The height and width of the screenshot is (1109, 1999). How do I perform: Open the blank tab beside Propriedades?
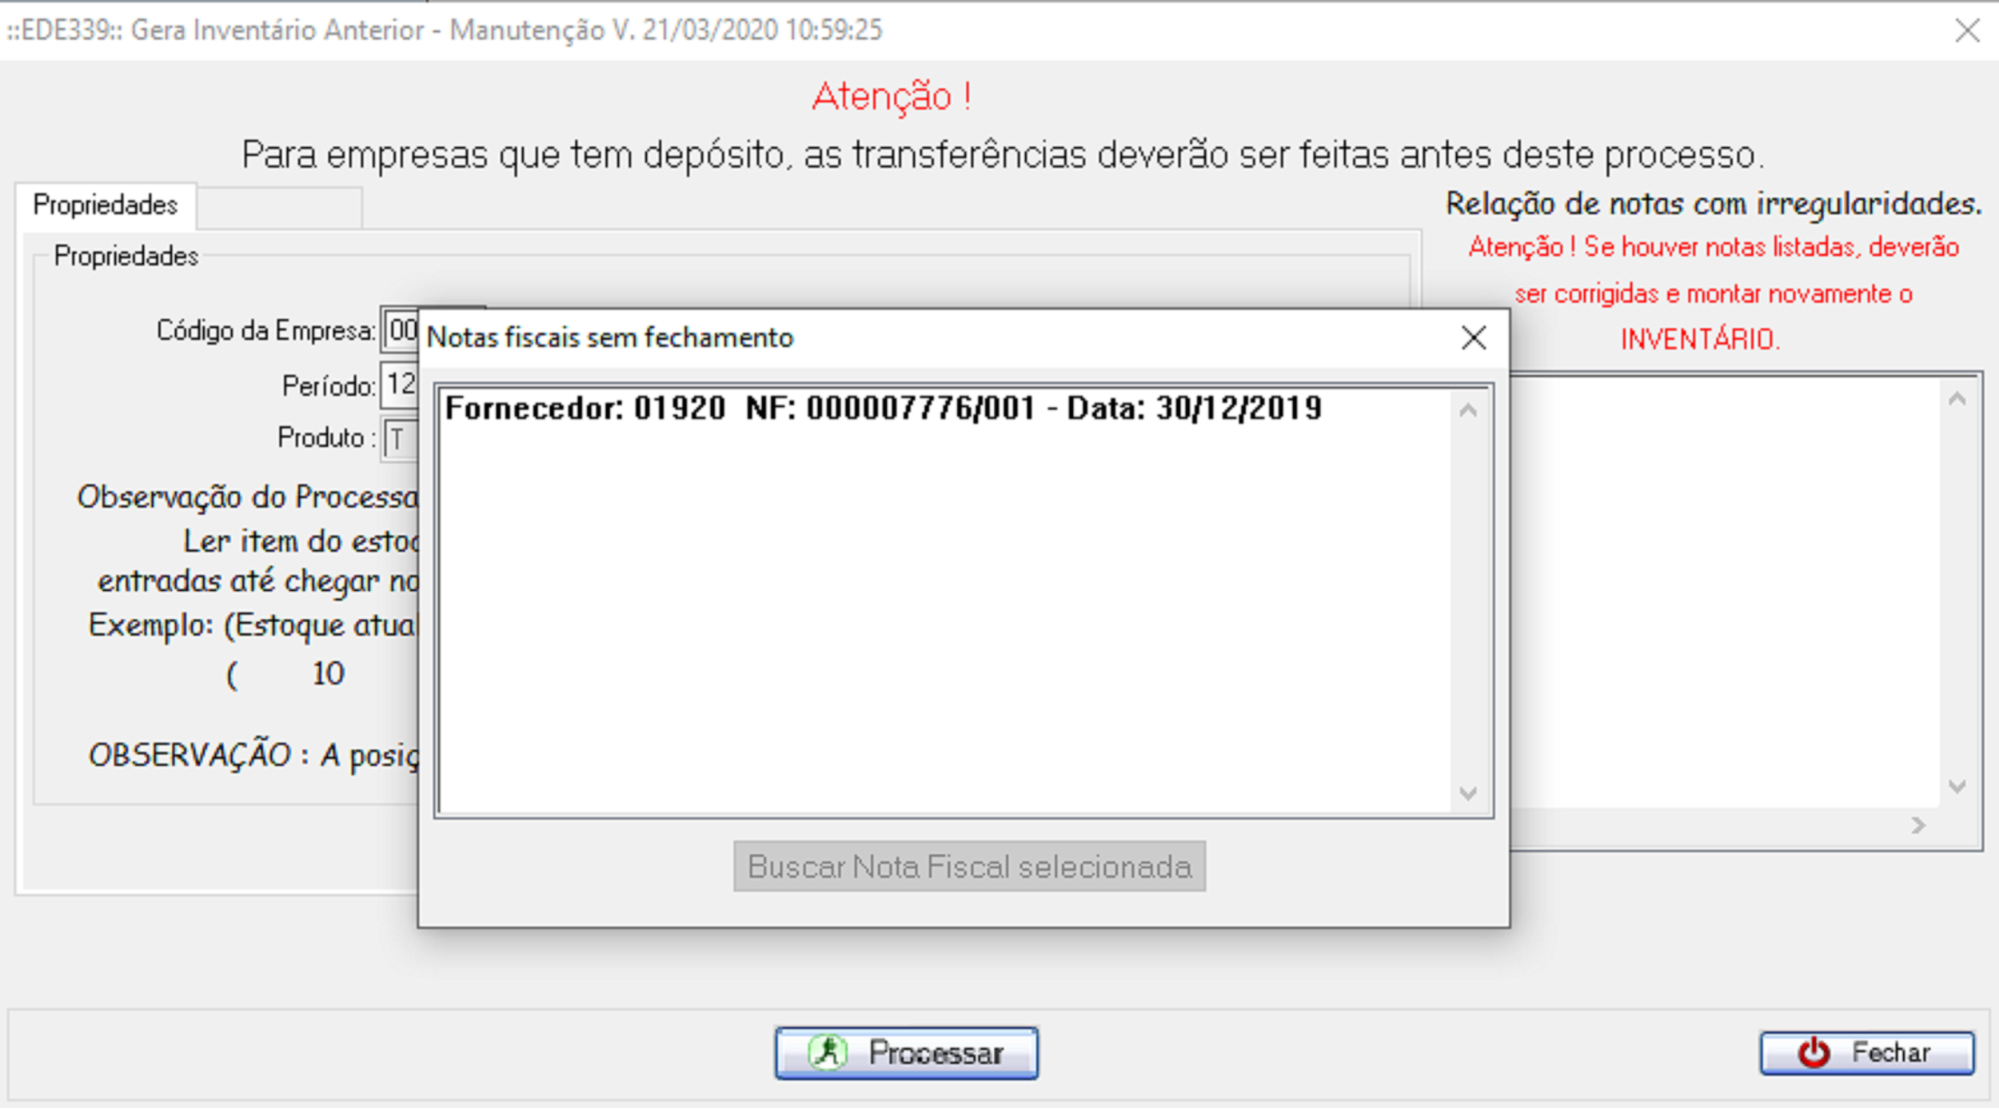pyautogui.click(x=279, y=207)
